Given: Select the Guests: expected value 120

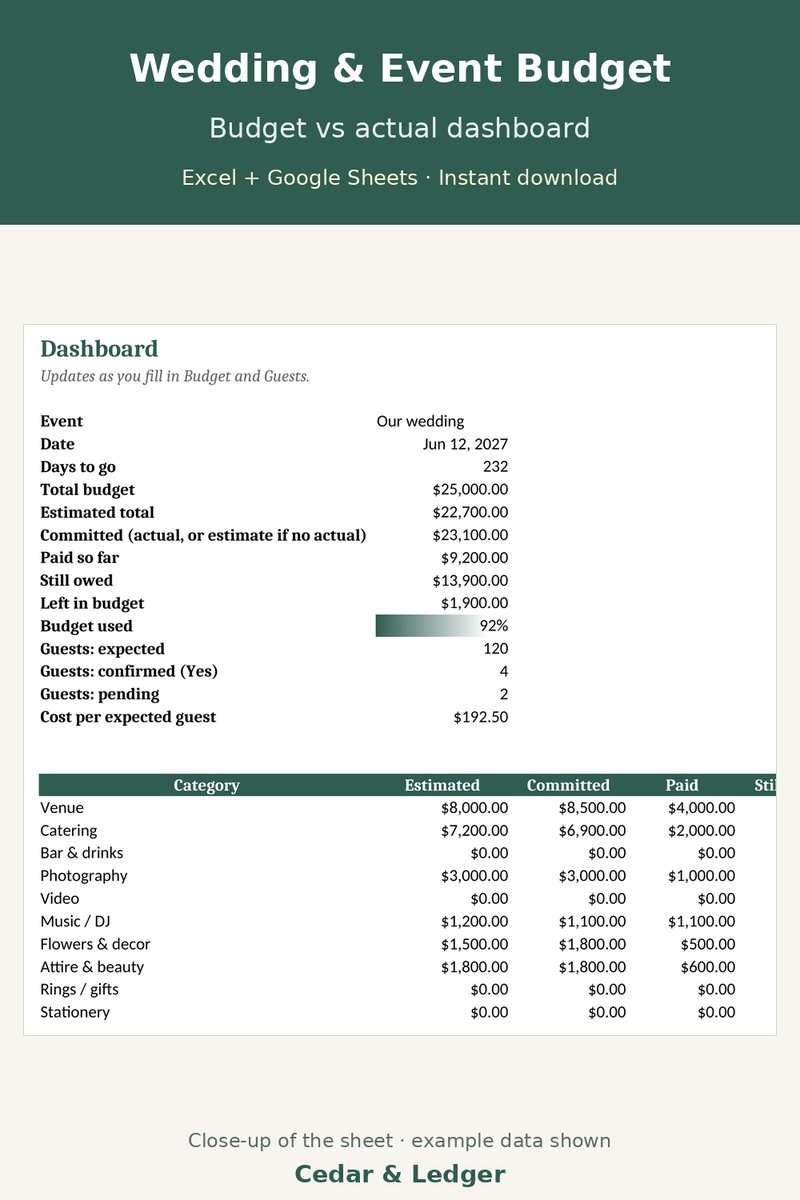Looking at the screenshot, I should [x=495, y=649].
